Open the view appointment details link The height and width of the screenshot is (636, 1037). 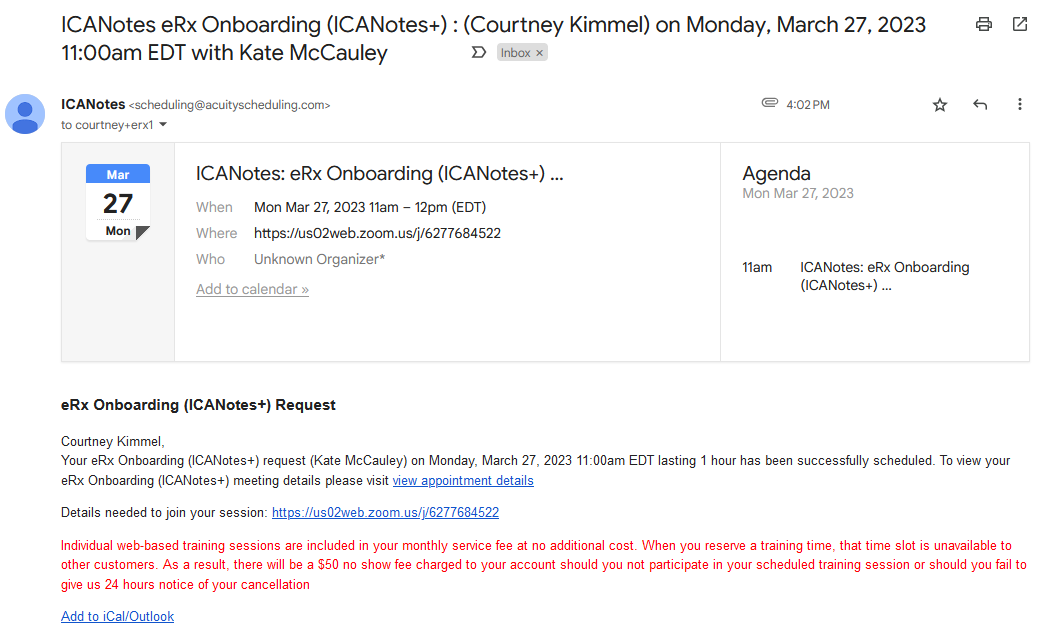tap(463, 481)
